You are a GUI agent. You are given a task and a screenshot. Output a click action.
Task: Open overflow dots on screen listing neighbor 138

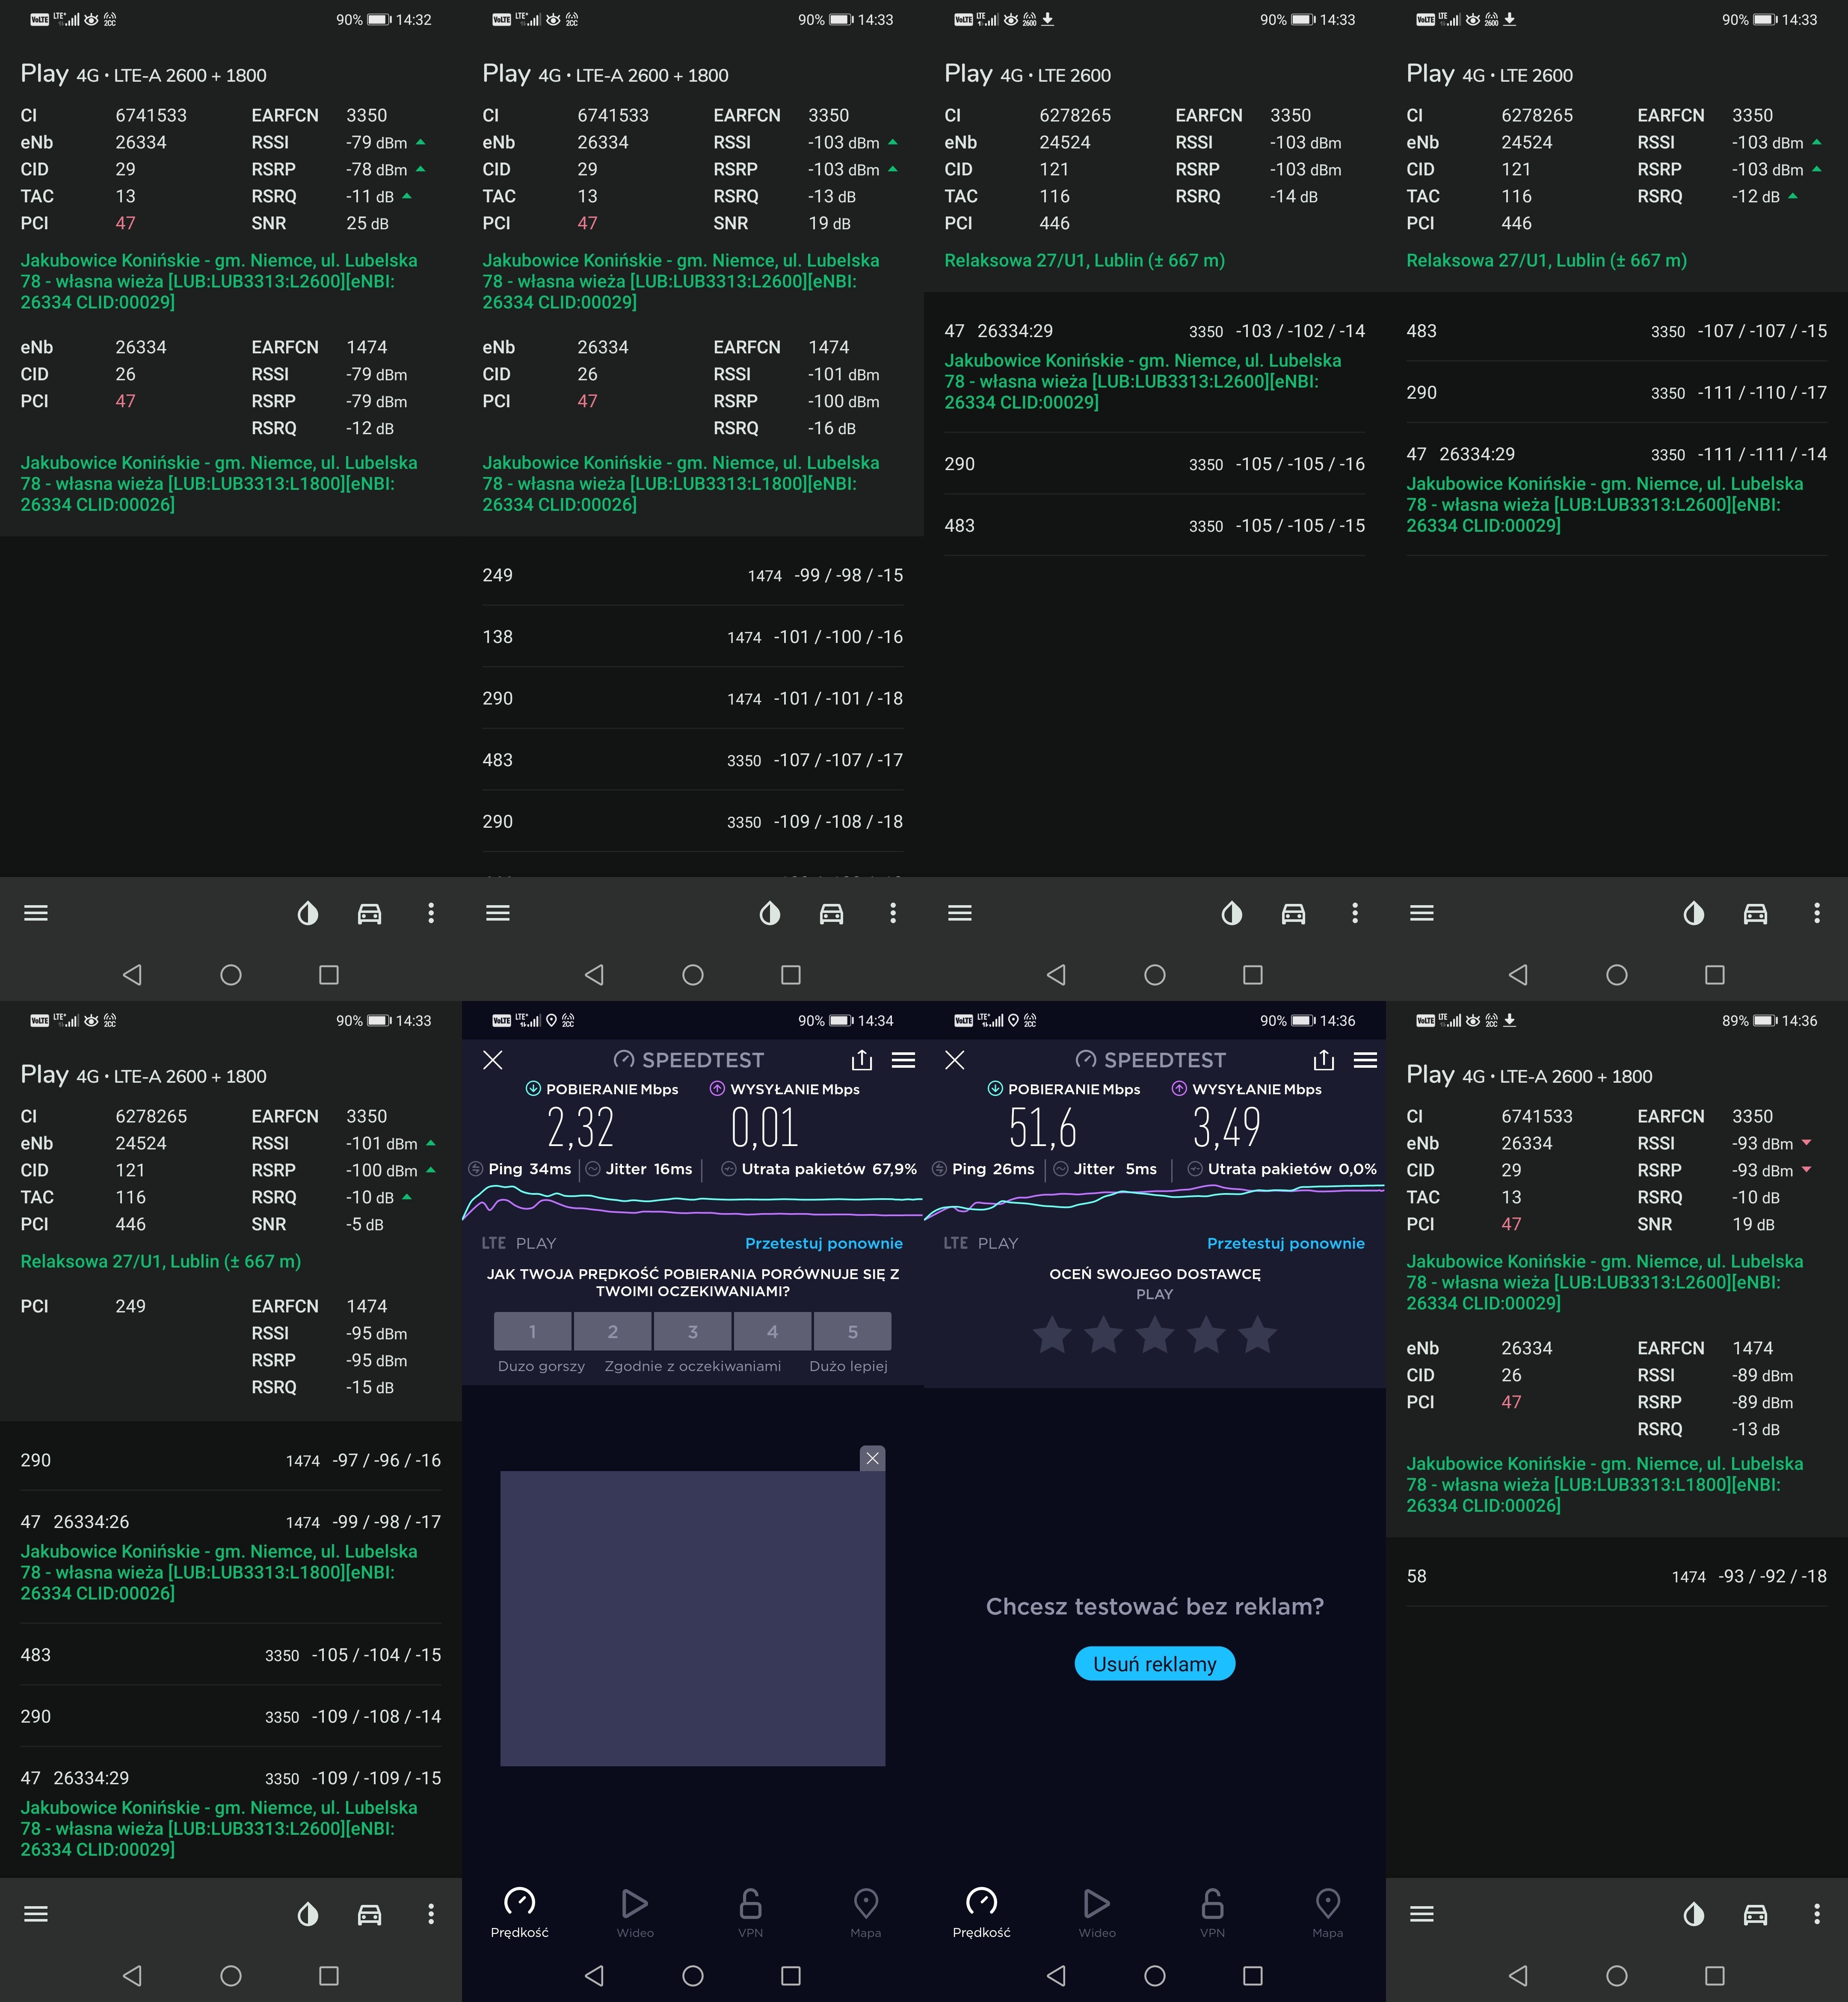pyautogui.click(x=893, y=913)
